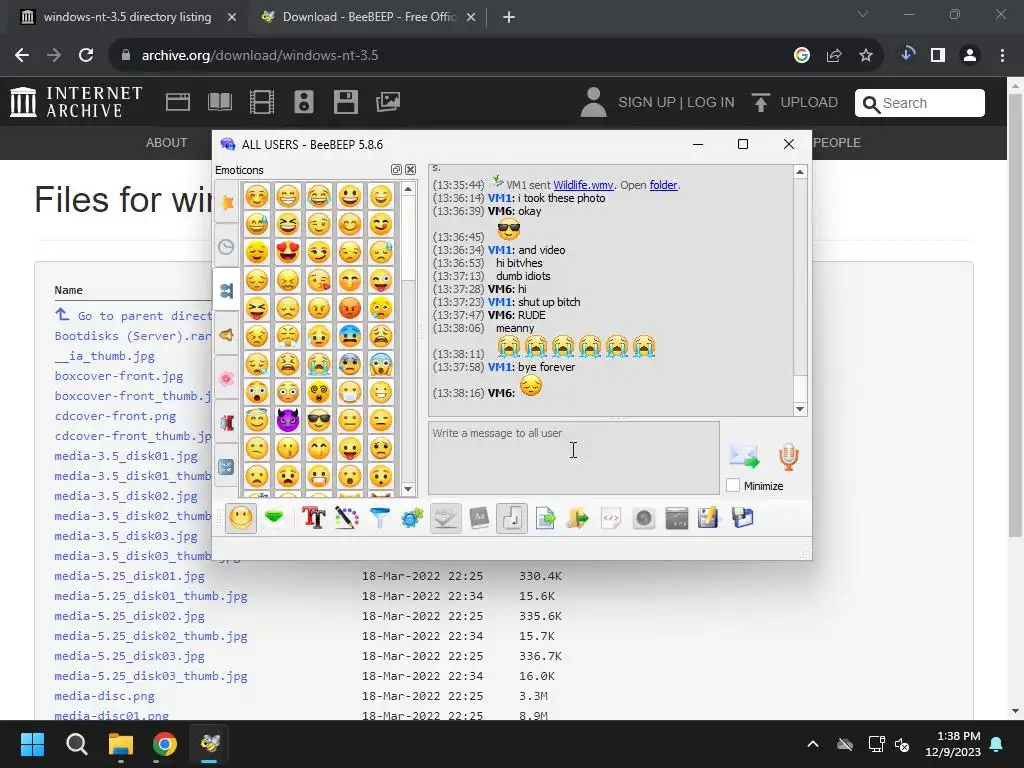This screenshot has width=1024, height=768.
Task: Insert the purple devil emoji
Action: coord(287,420)
